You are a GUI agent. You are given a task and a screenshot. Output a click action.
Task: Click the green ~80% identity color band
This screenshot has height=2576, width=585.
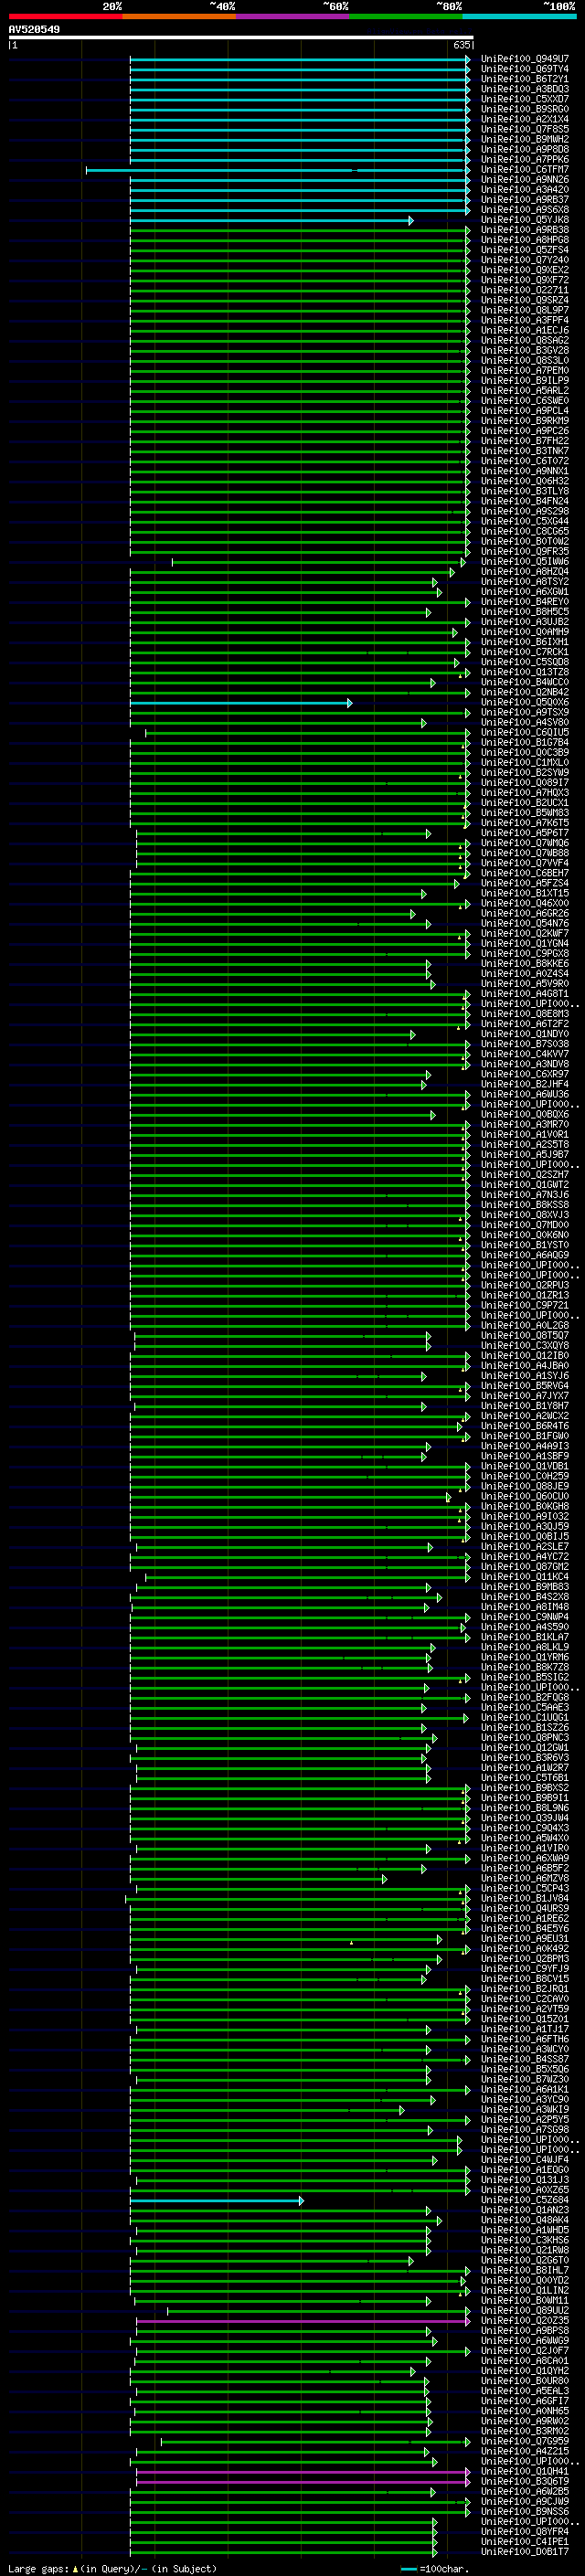[406, 16]
